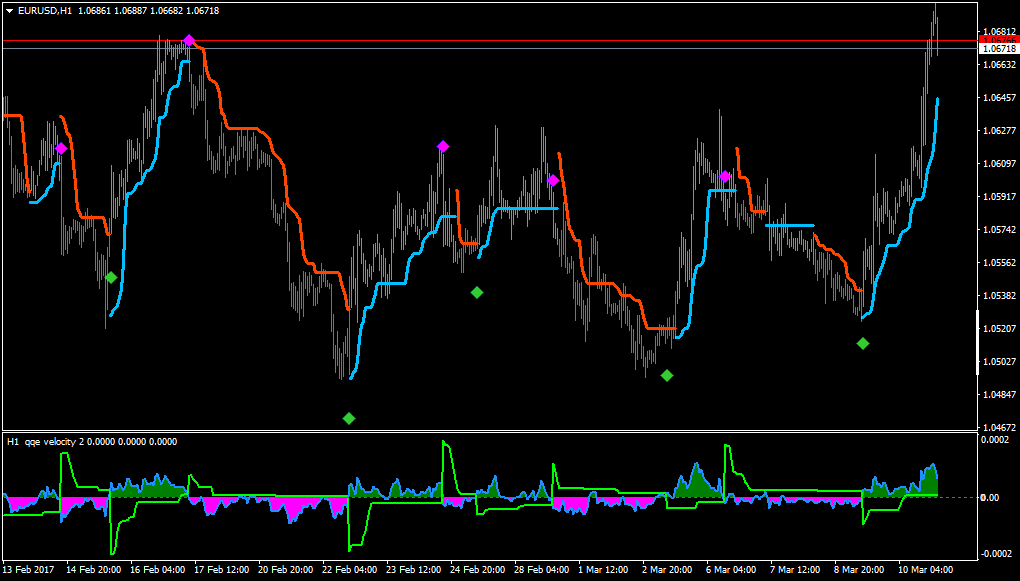Viewport: 1020px width, 581px height.
Task: Click the lowest green diamond buy signal
Action: 349,418
